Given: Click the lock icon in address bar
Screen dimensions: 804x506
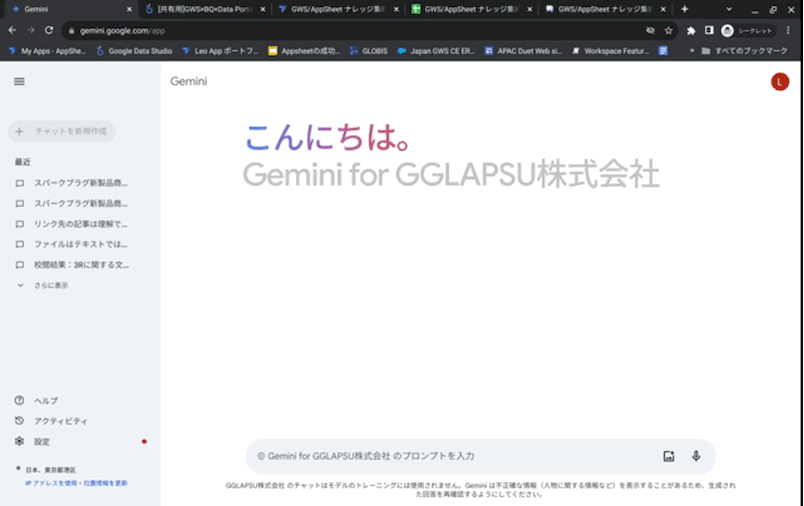Looking at the screenshot, I should pyautogui.click(x=71, y=31).
